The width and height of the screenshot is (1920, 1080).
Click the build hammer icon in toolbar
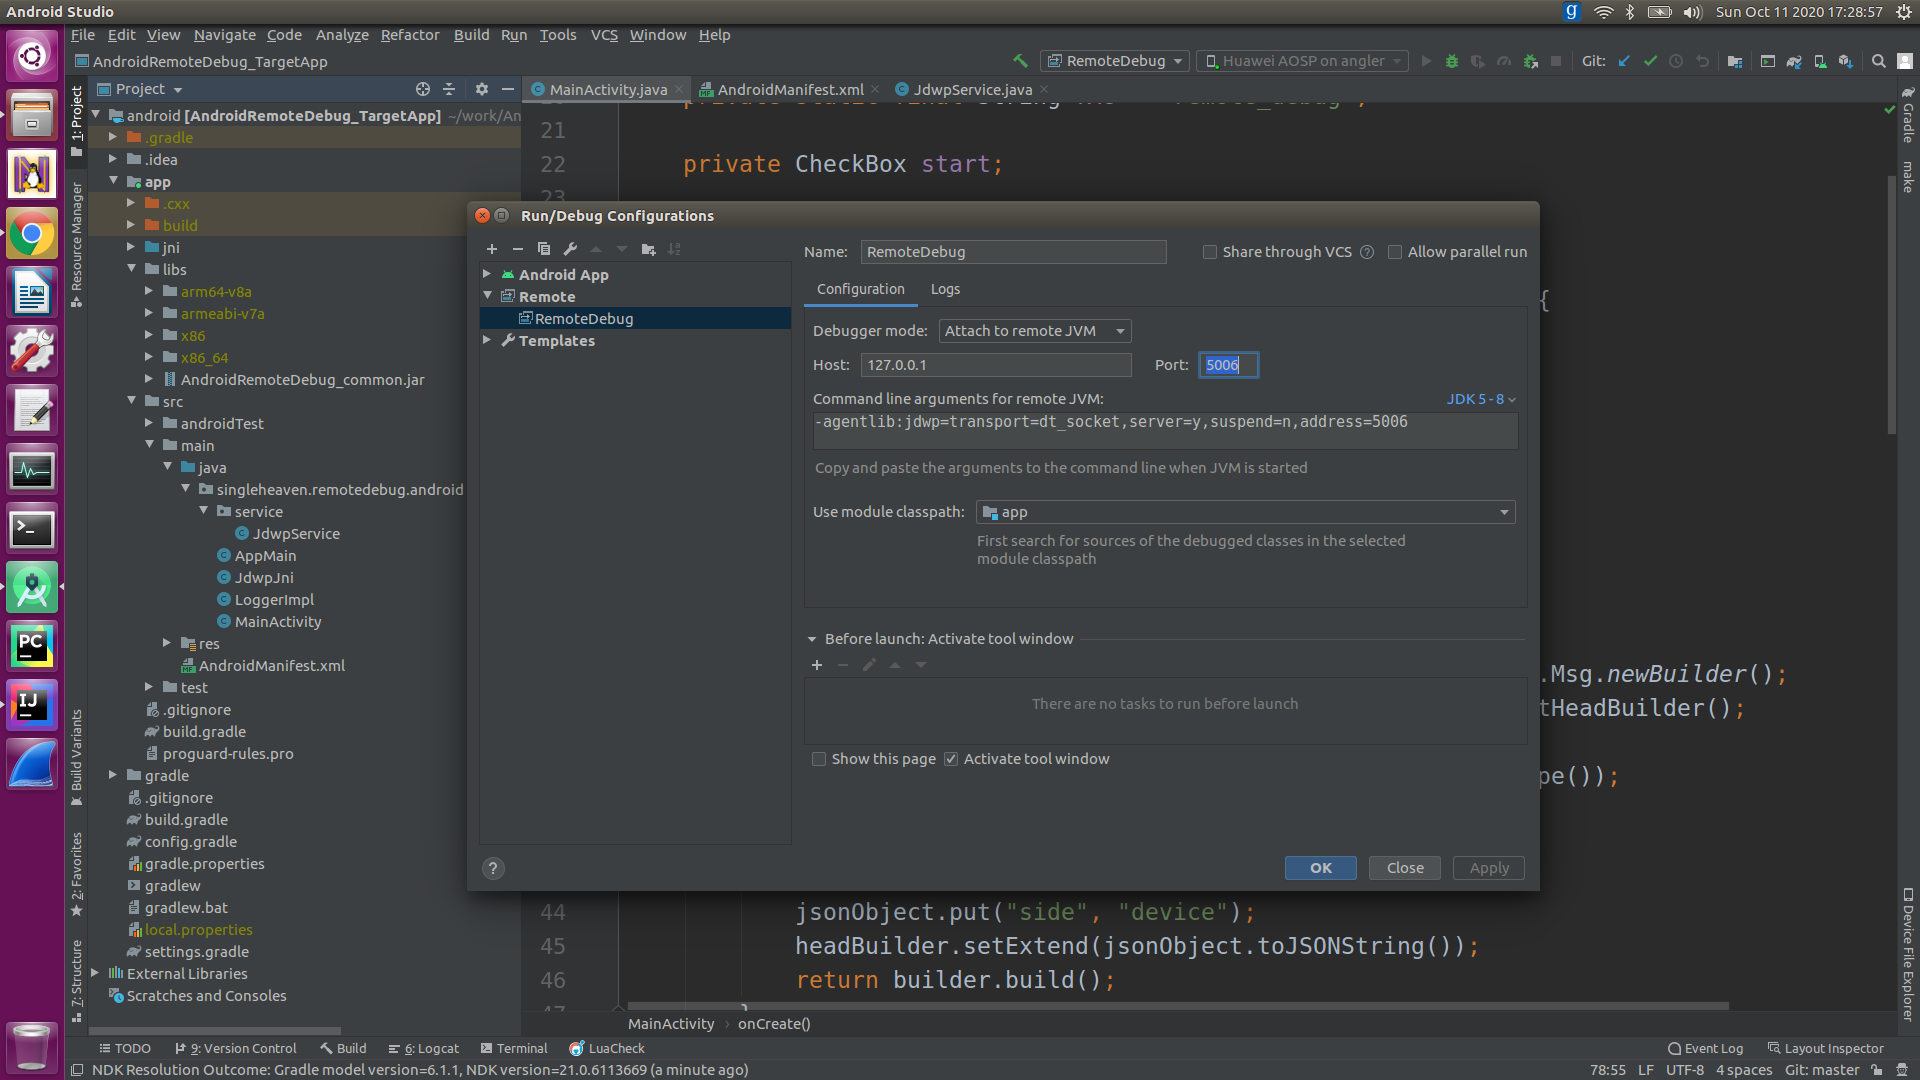click(1020, 61)
